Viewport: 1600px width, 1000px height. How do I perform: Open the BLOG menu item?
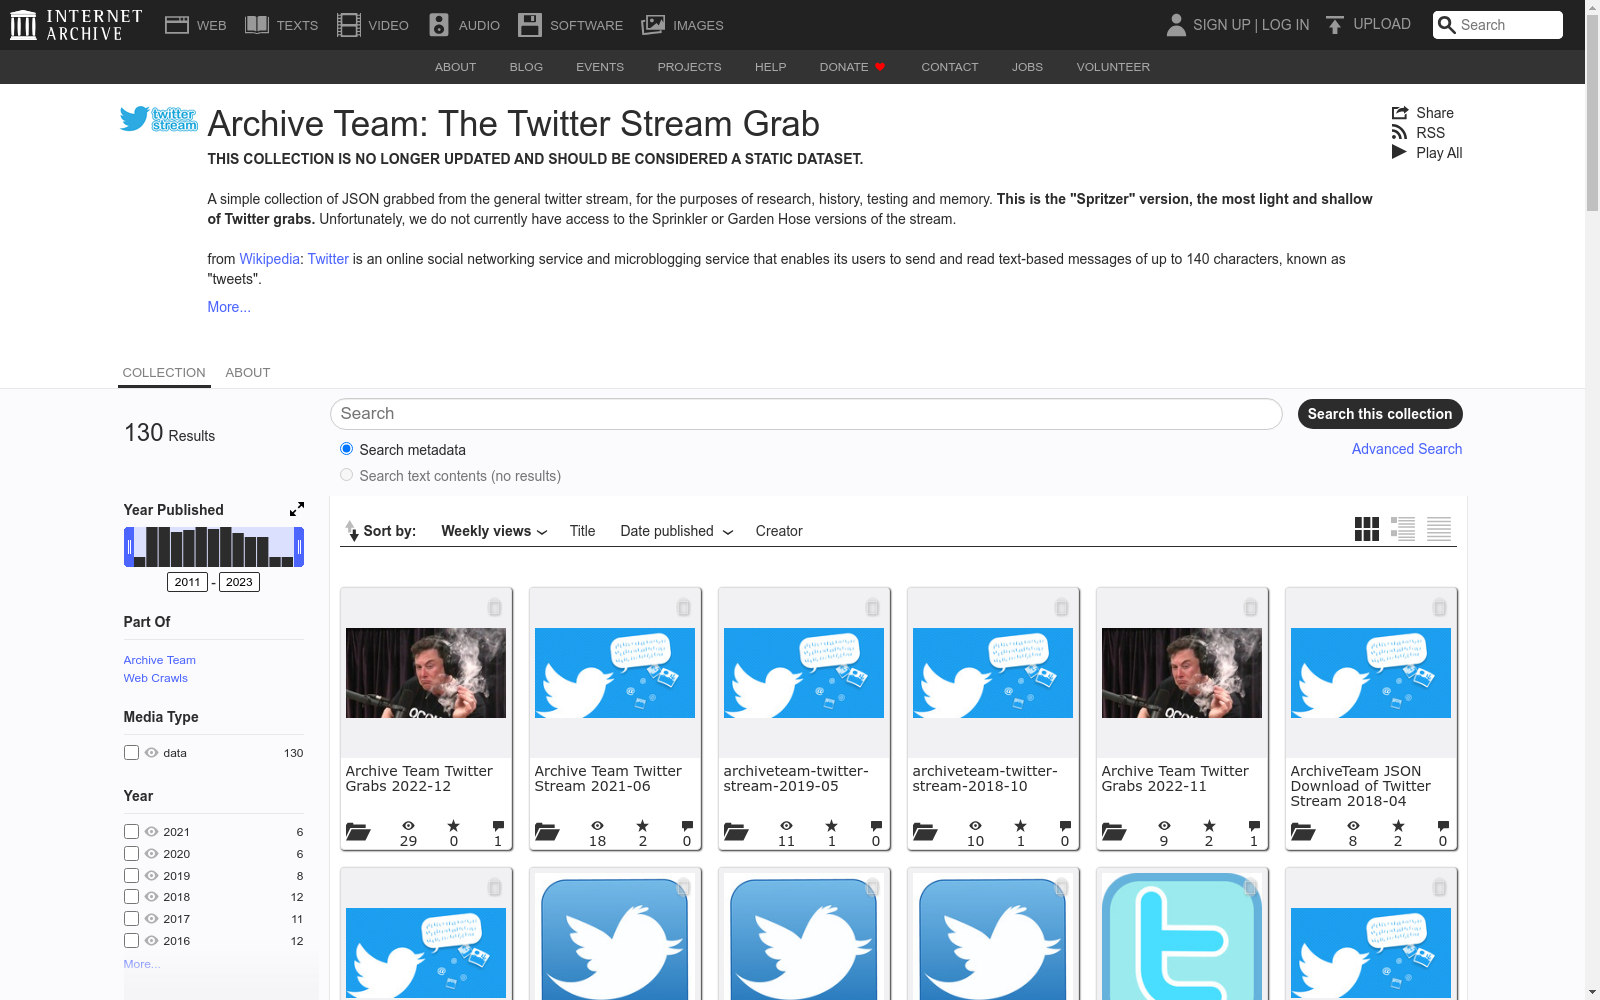click(x=526, y=67)
